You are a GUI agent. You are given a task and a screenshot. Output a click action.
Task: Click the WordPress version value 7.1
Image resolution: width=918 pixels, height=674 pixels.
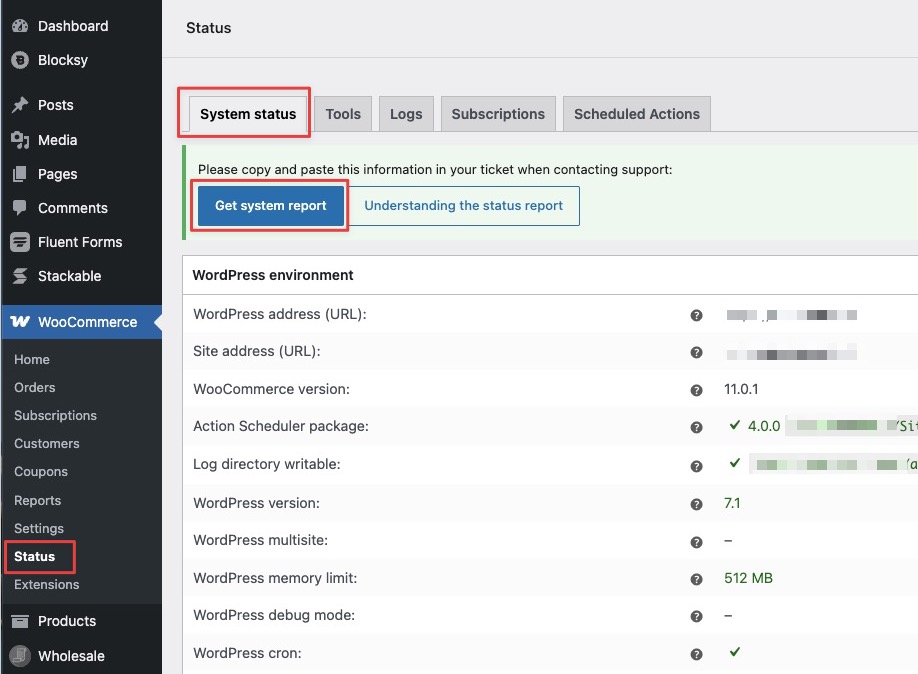pos(732,503)
